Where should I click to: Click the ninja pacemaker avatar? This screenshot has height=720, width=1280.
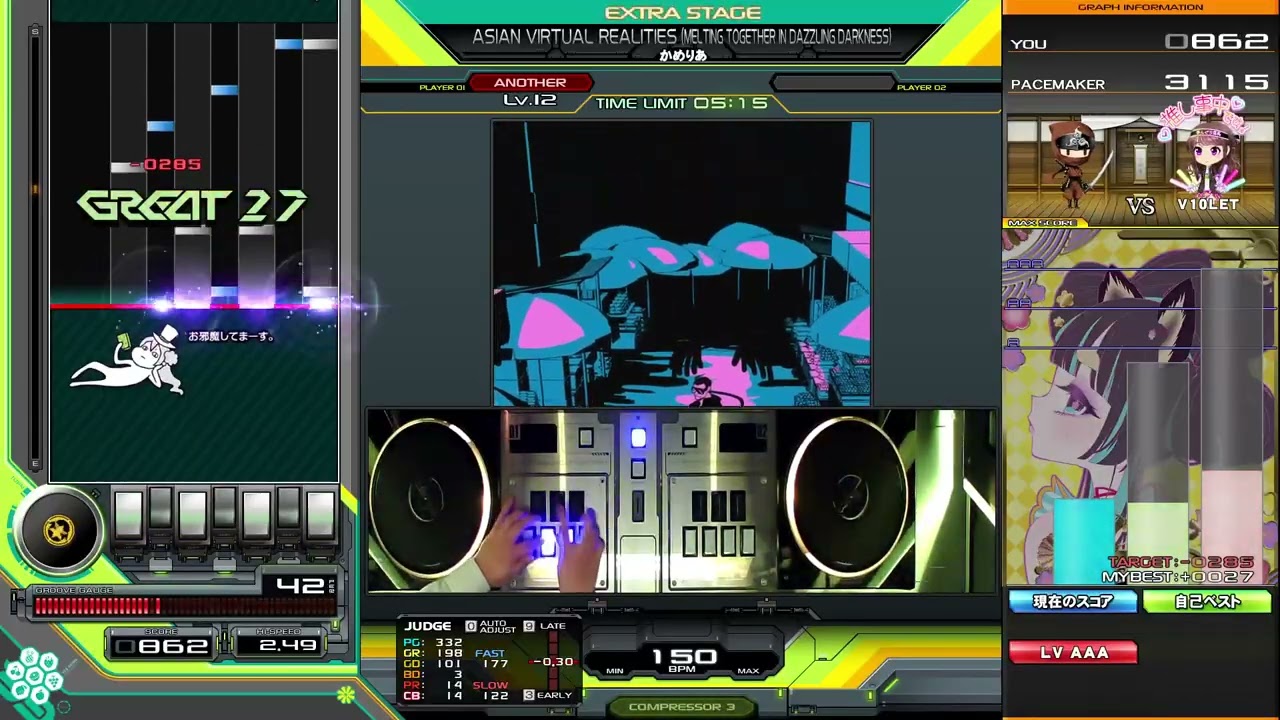1074,165
